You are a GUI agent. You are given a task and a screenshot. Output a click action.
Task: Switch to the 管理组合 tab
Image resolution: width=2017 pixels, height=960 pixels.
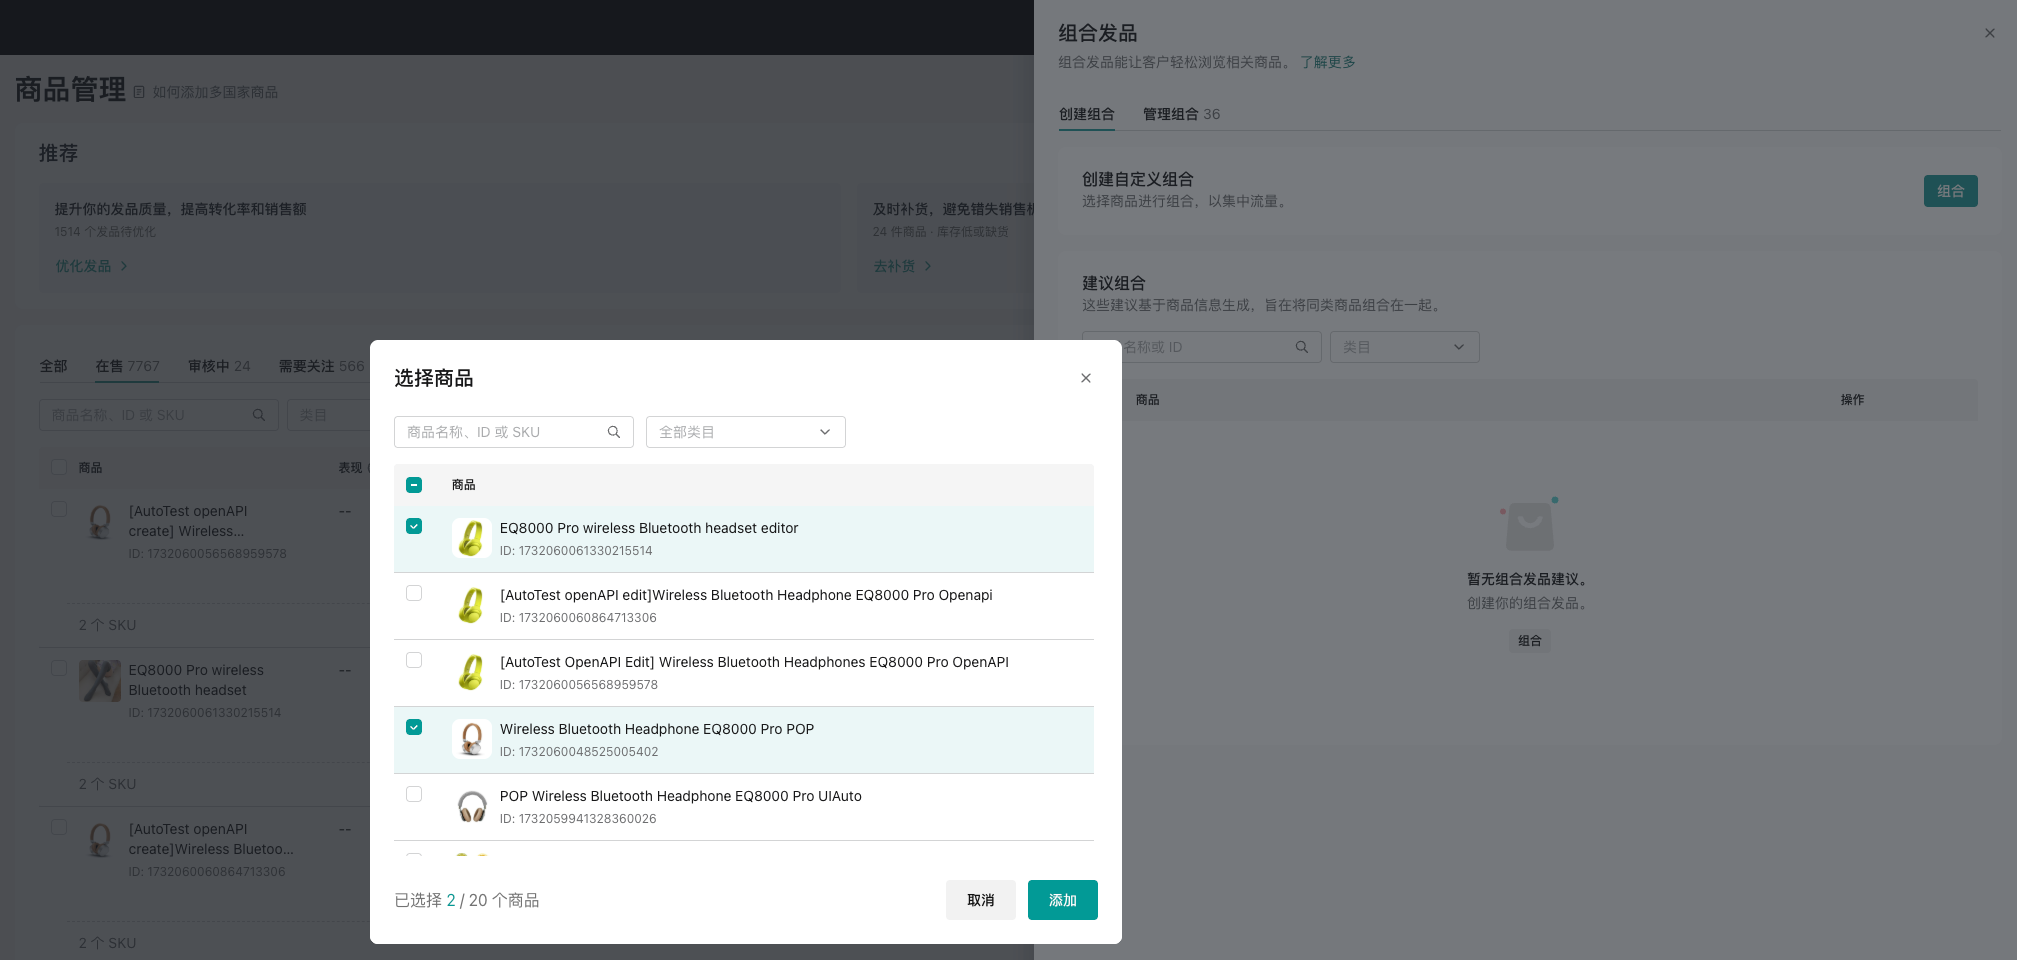1180,114
